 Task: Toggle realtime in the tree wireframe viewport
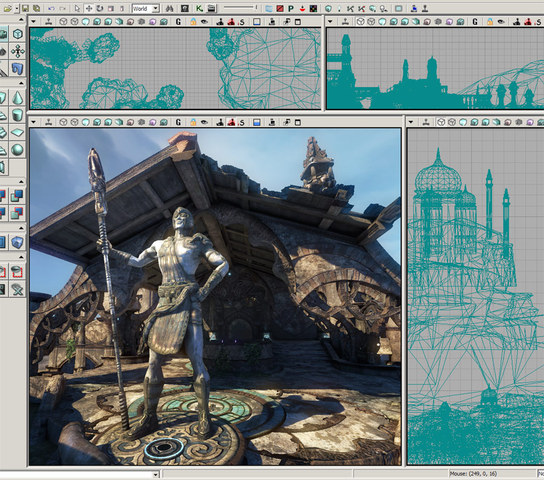[49, 22]
